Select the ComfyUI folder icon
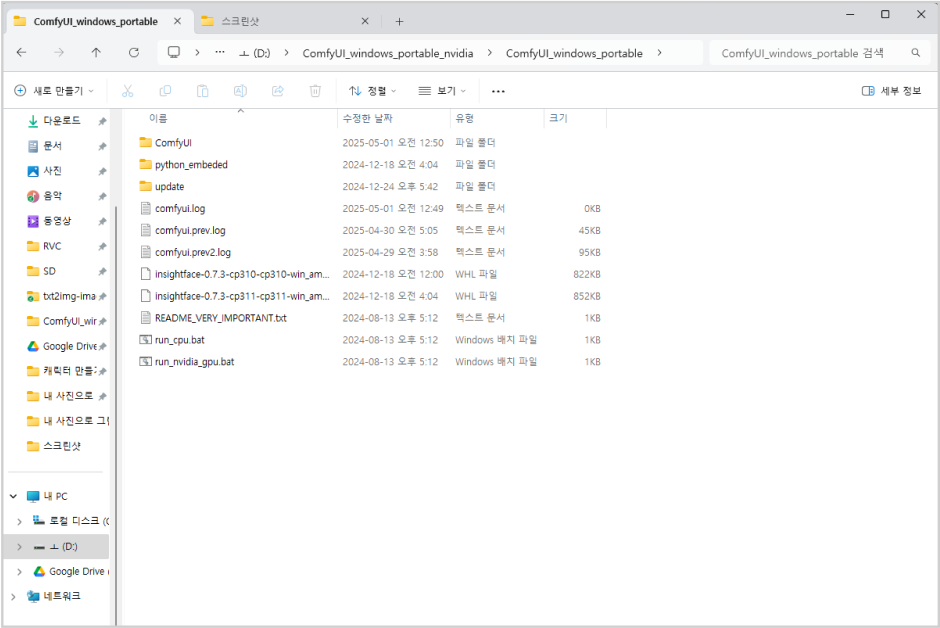The width and height of the screenshot is (940, 628). 145,142
